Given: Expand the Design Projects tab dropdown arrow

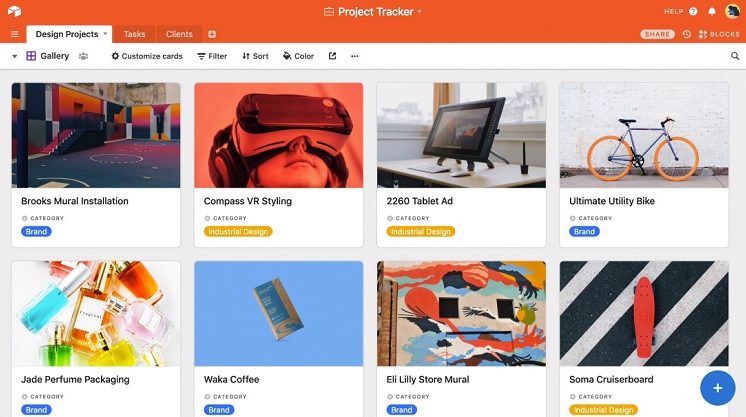Looking at the screenshot, I should (x=105, y=34).
